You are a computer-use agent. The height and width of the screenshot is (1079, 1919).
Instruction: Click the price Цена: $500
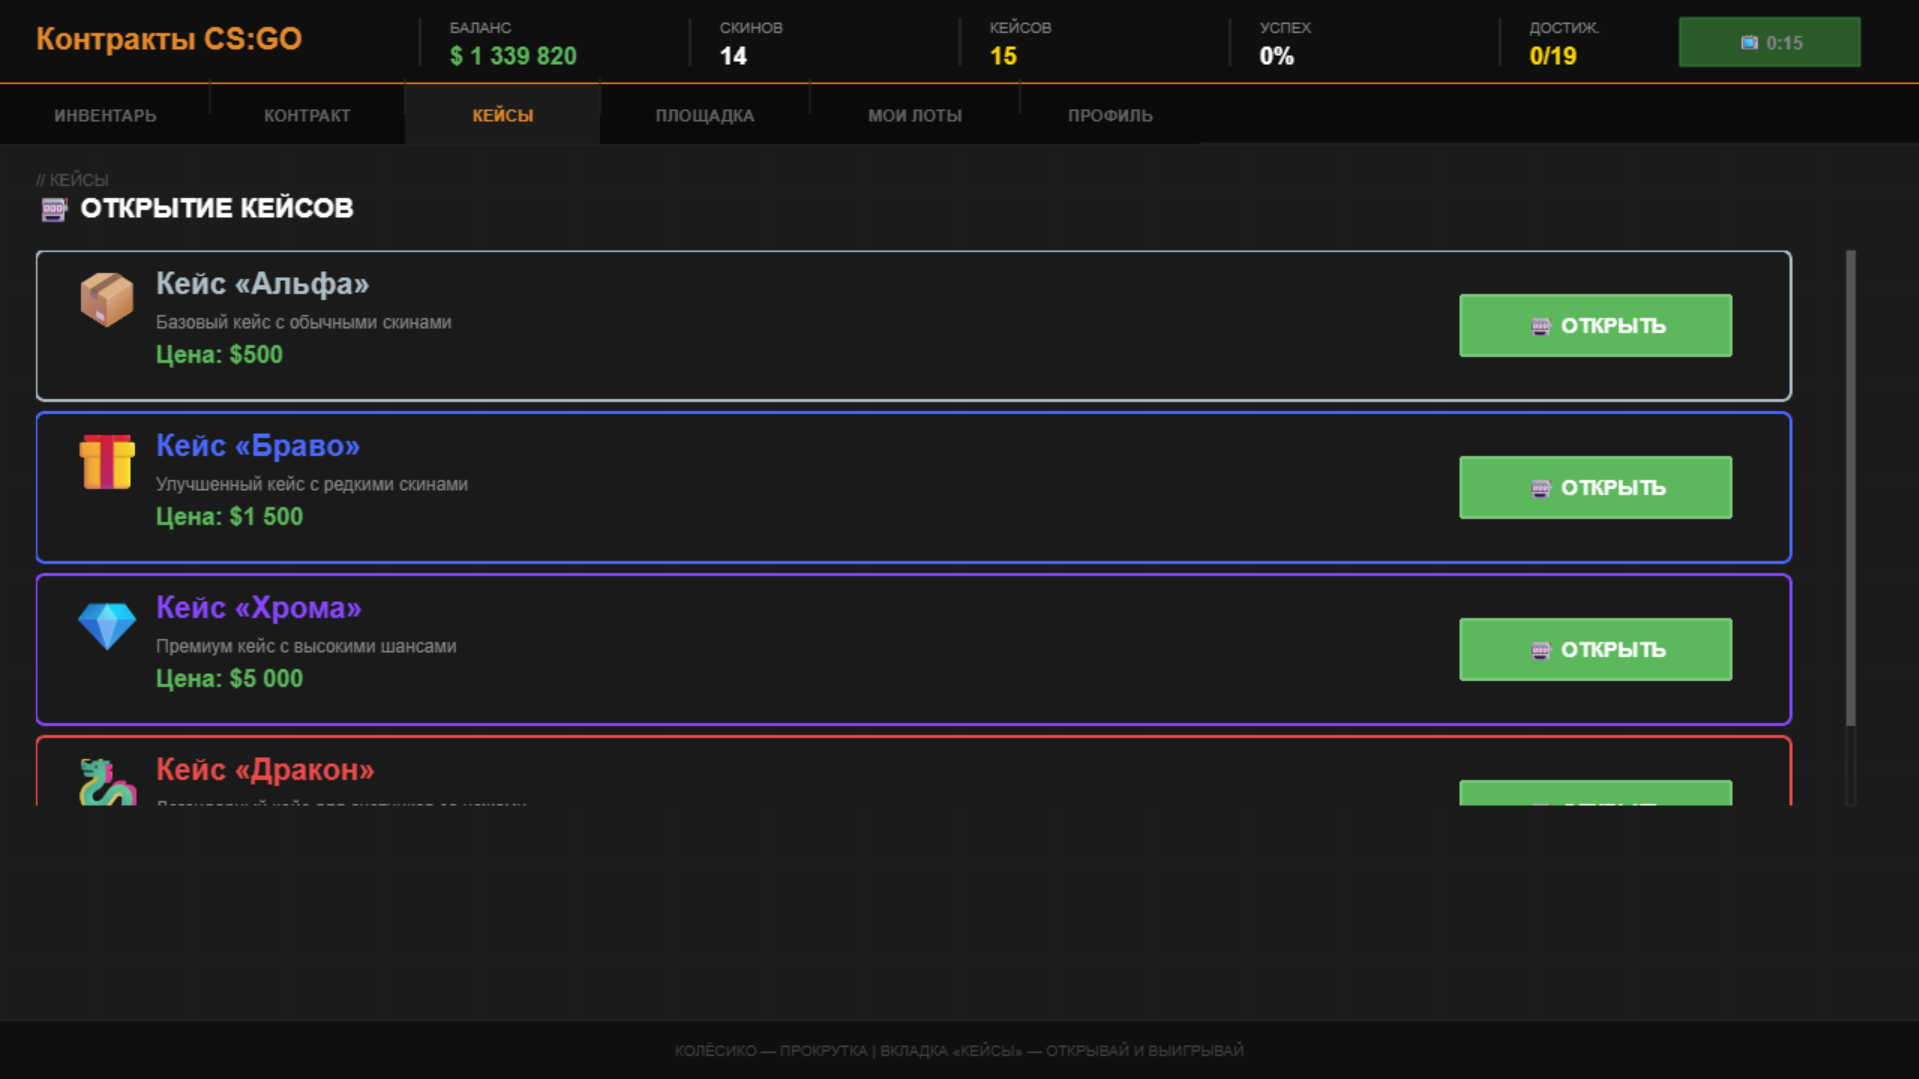coord(219,355)
